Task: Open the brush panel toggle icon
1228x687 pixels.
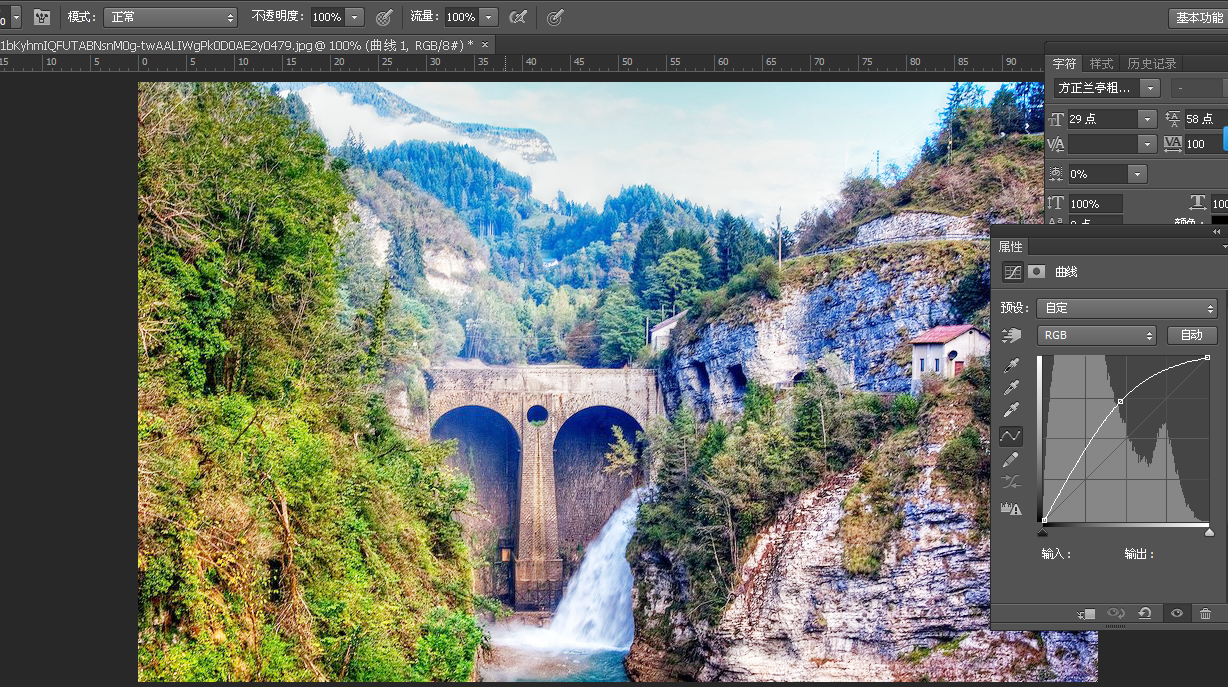Action: point(42,17)
